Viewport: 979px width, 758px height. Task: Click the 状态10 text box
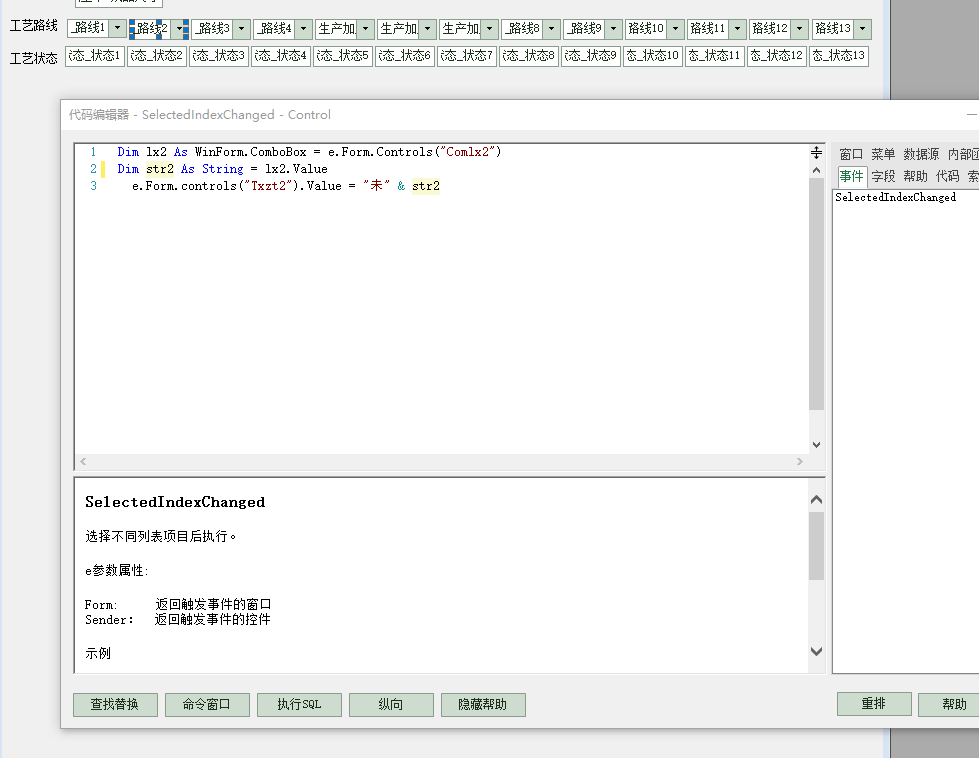tap(652, 56)
